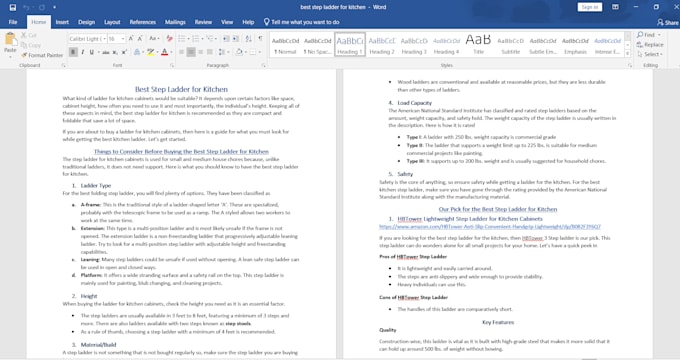Increase font size with Grow Font
This screenshot has height=360, width=680.
pos(131,39)
